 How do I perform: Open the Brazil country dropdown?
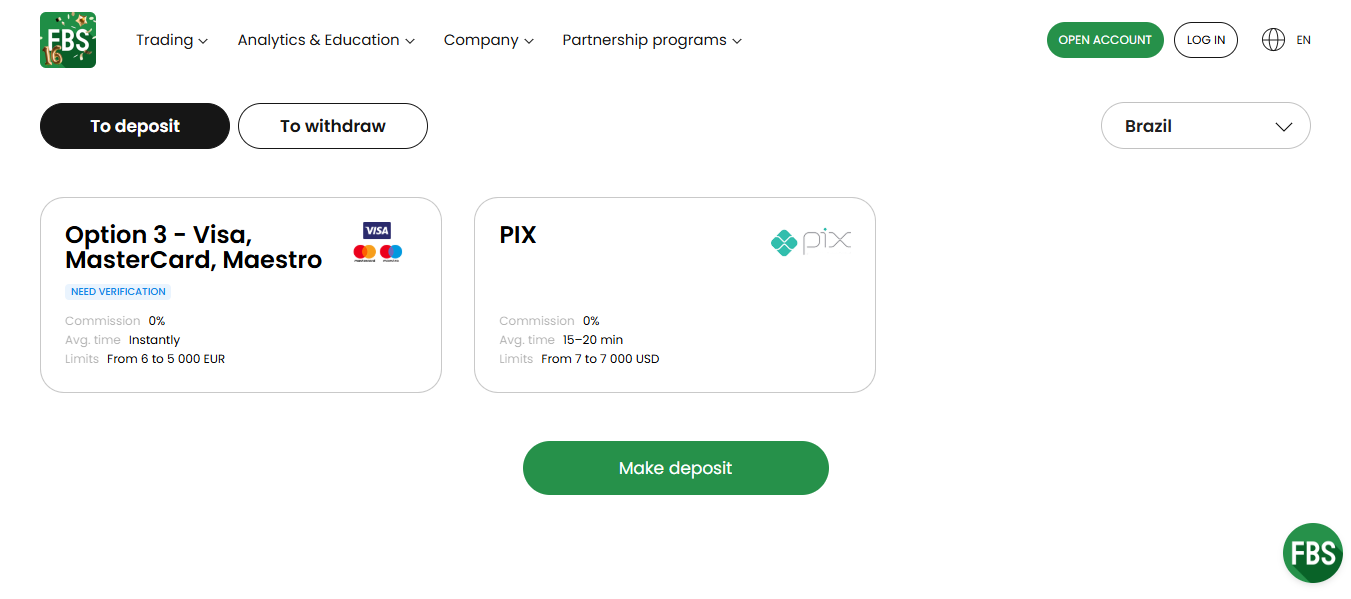(x=1205, y=125)
